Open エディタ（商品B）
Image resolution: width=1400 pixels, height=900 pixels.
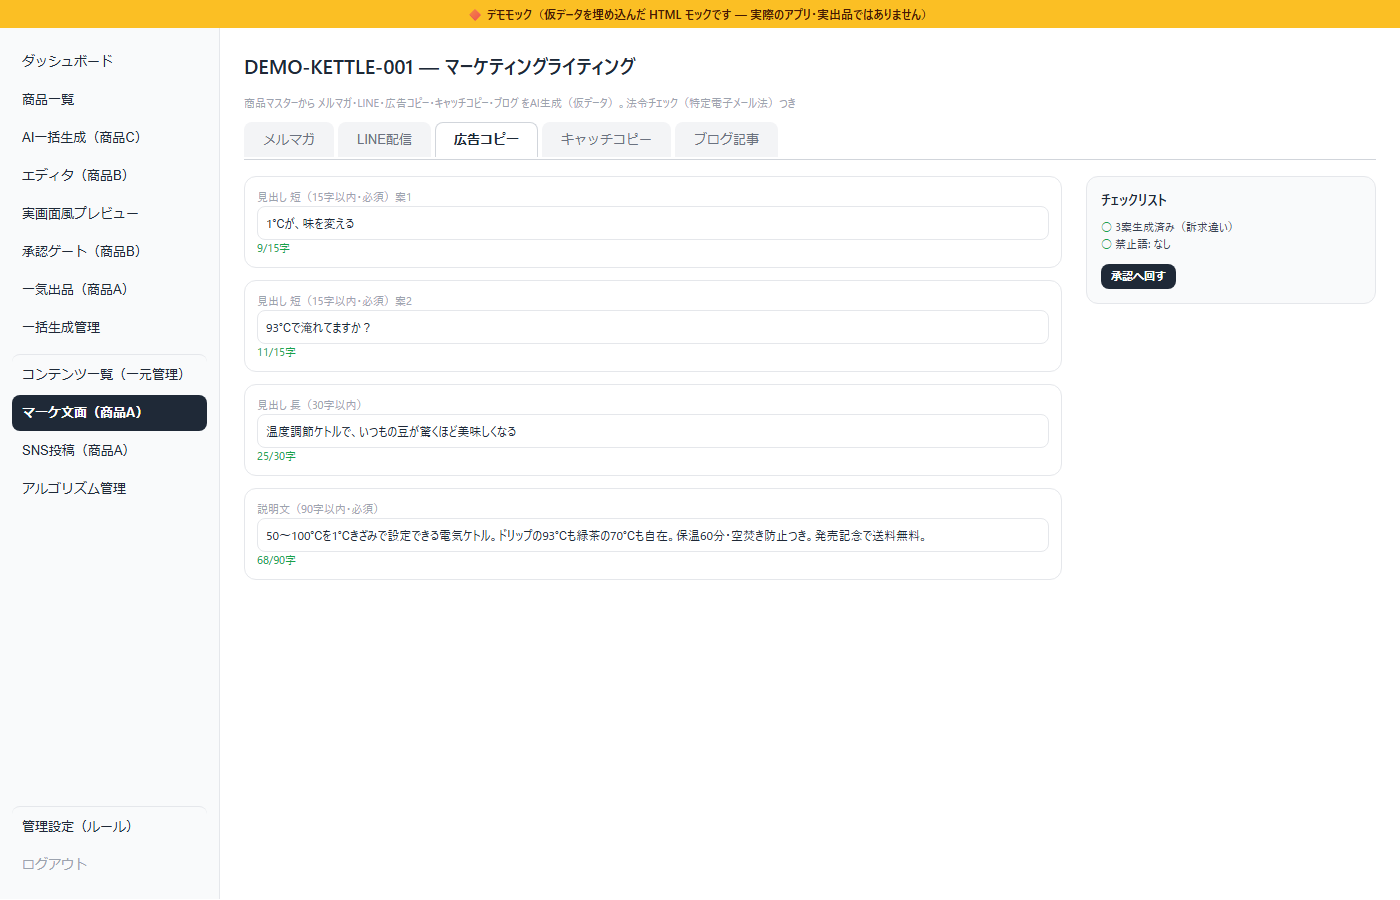(109, 175)
